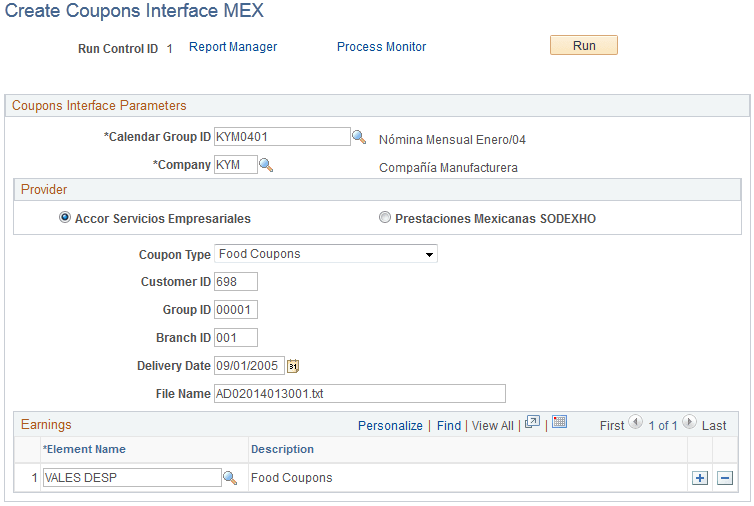Screen dimensions: 754x506
Task: Add a new Earnings row
Action: pyautogui.click(x=700, y=478)
